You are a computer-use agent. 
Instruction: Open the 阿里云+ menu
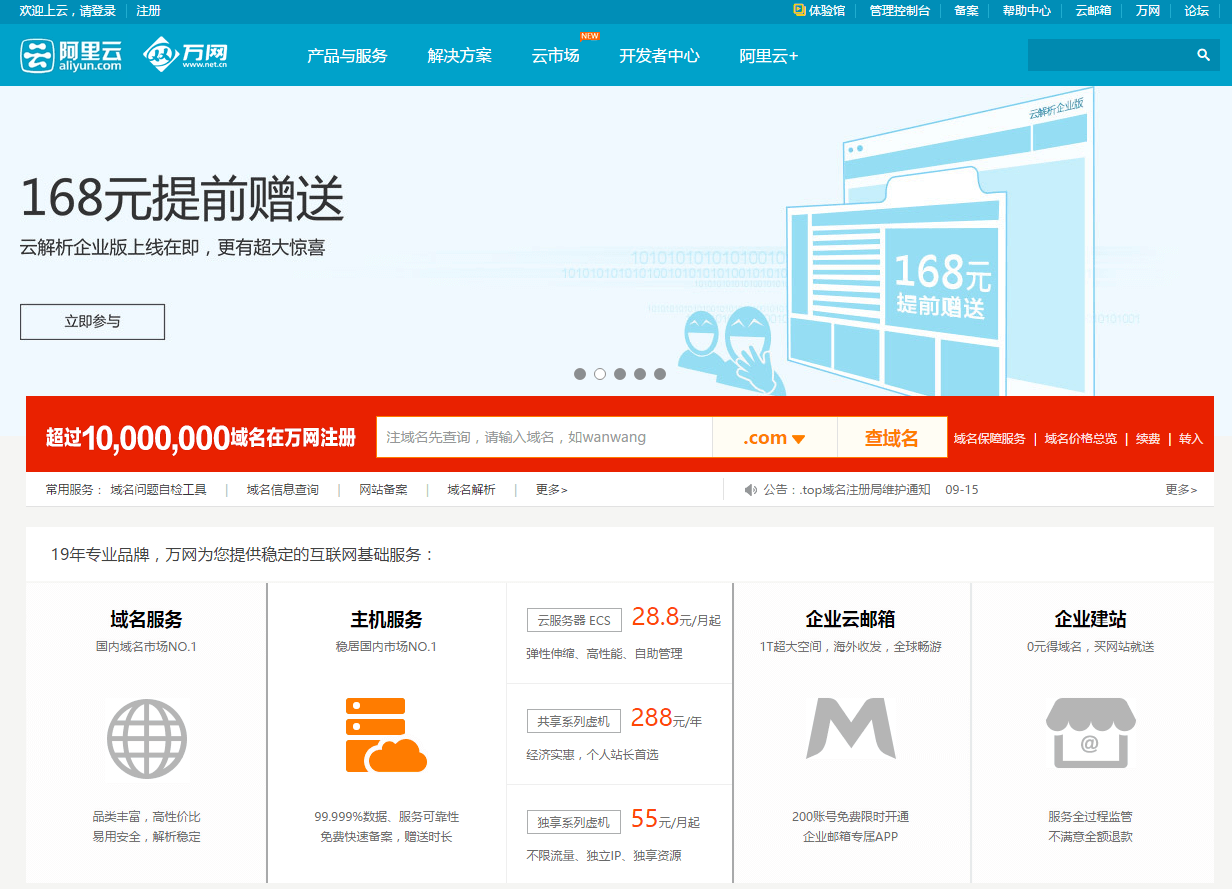tap(769, 56)
